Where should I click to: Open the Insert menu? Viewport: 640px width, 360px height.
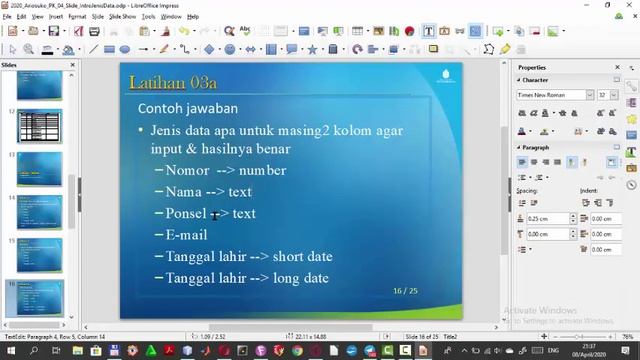tap(56, 17)
